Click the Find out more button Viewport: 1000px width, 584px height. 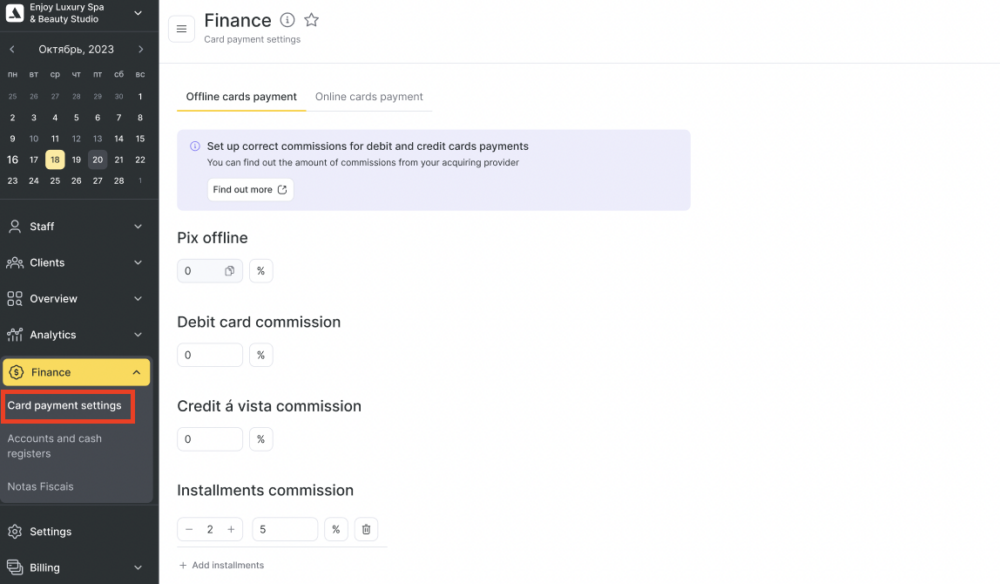pos(250,189)
